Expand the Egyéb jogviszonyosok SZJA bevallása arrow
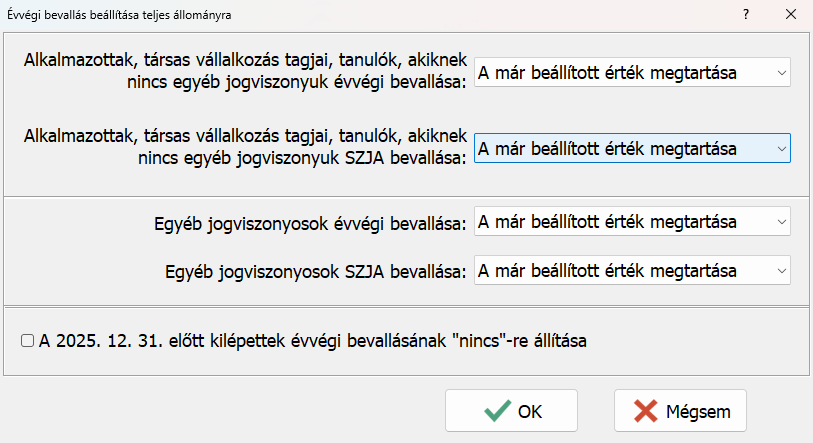Image resolution: width=813 pixels, height=443 pixels. 778,271
